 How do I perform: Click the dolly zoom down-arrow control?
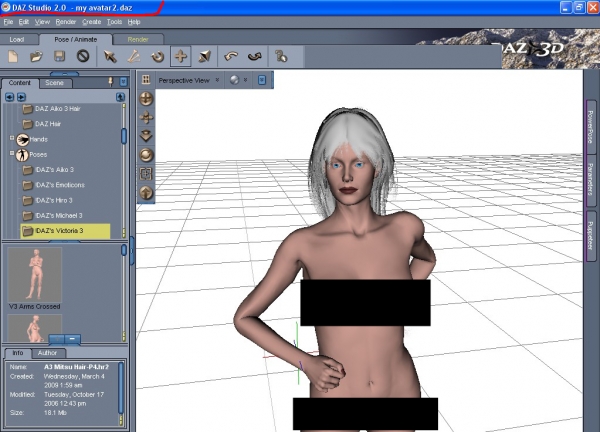tap(146, 136)
